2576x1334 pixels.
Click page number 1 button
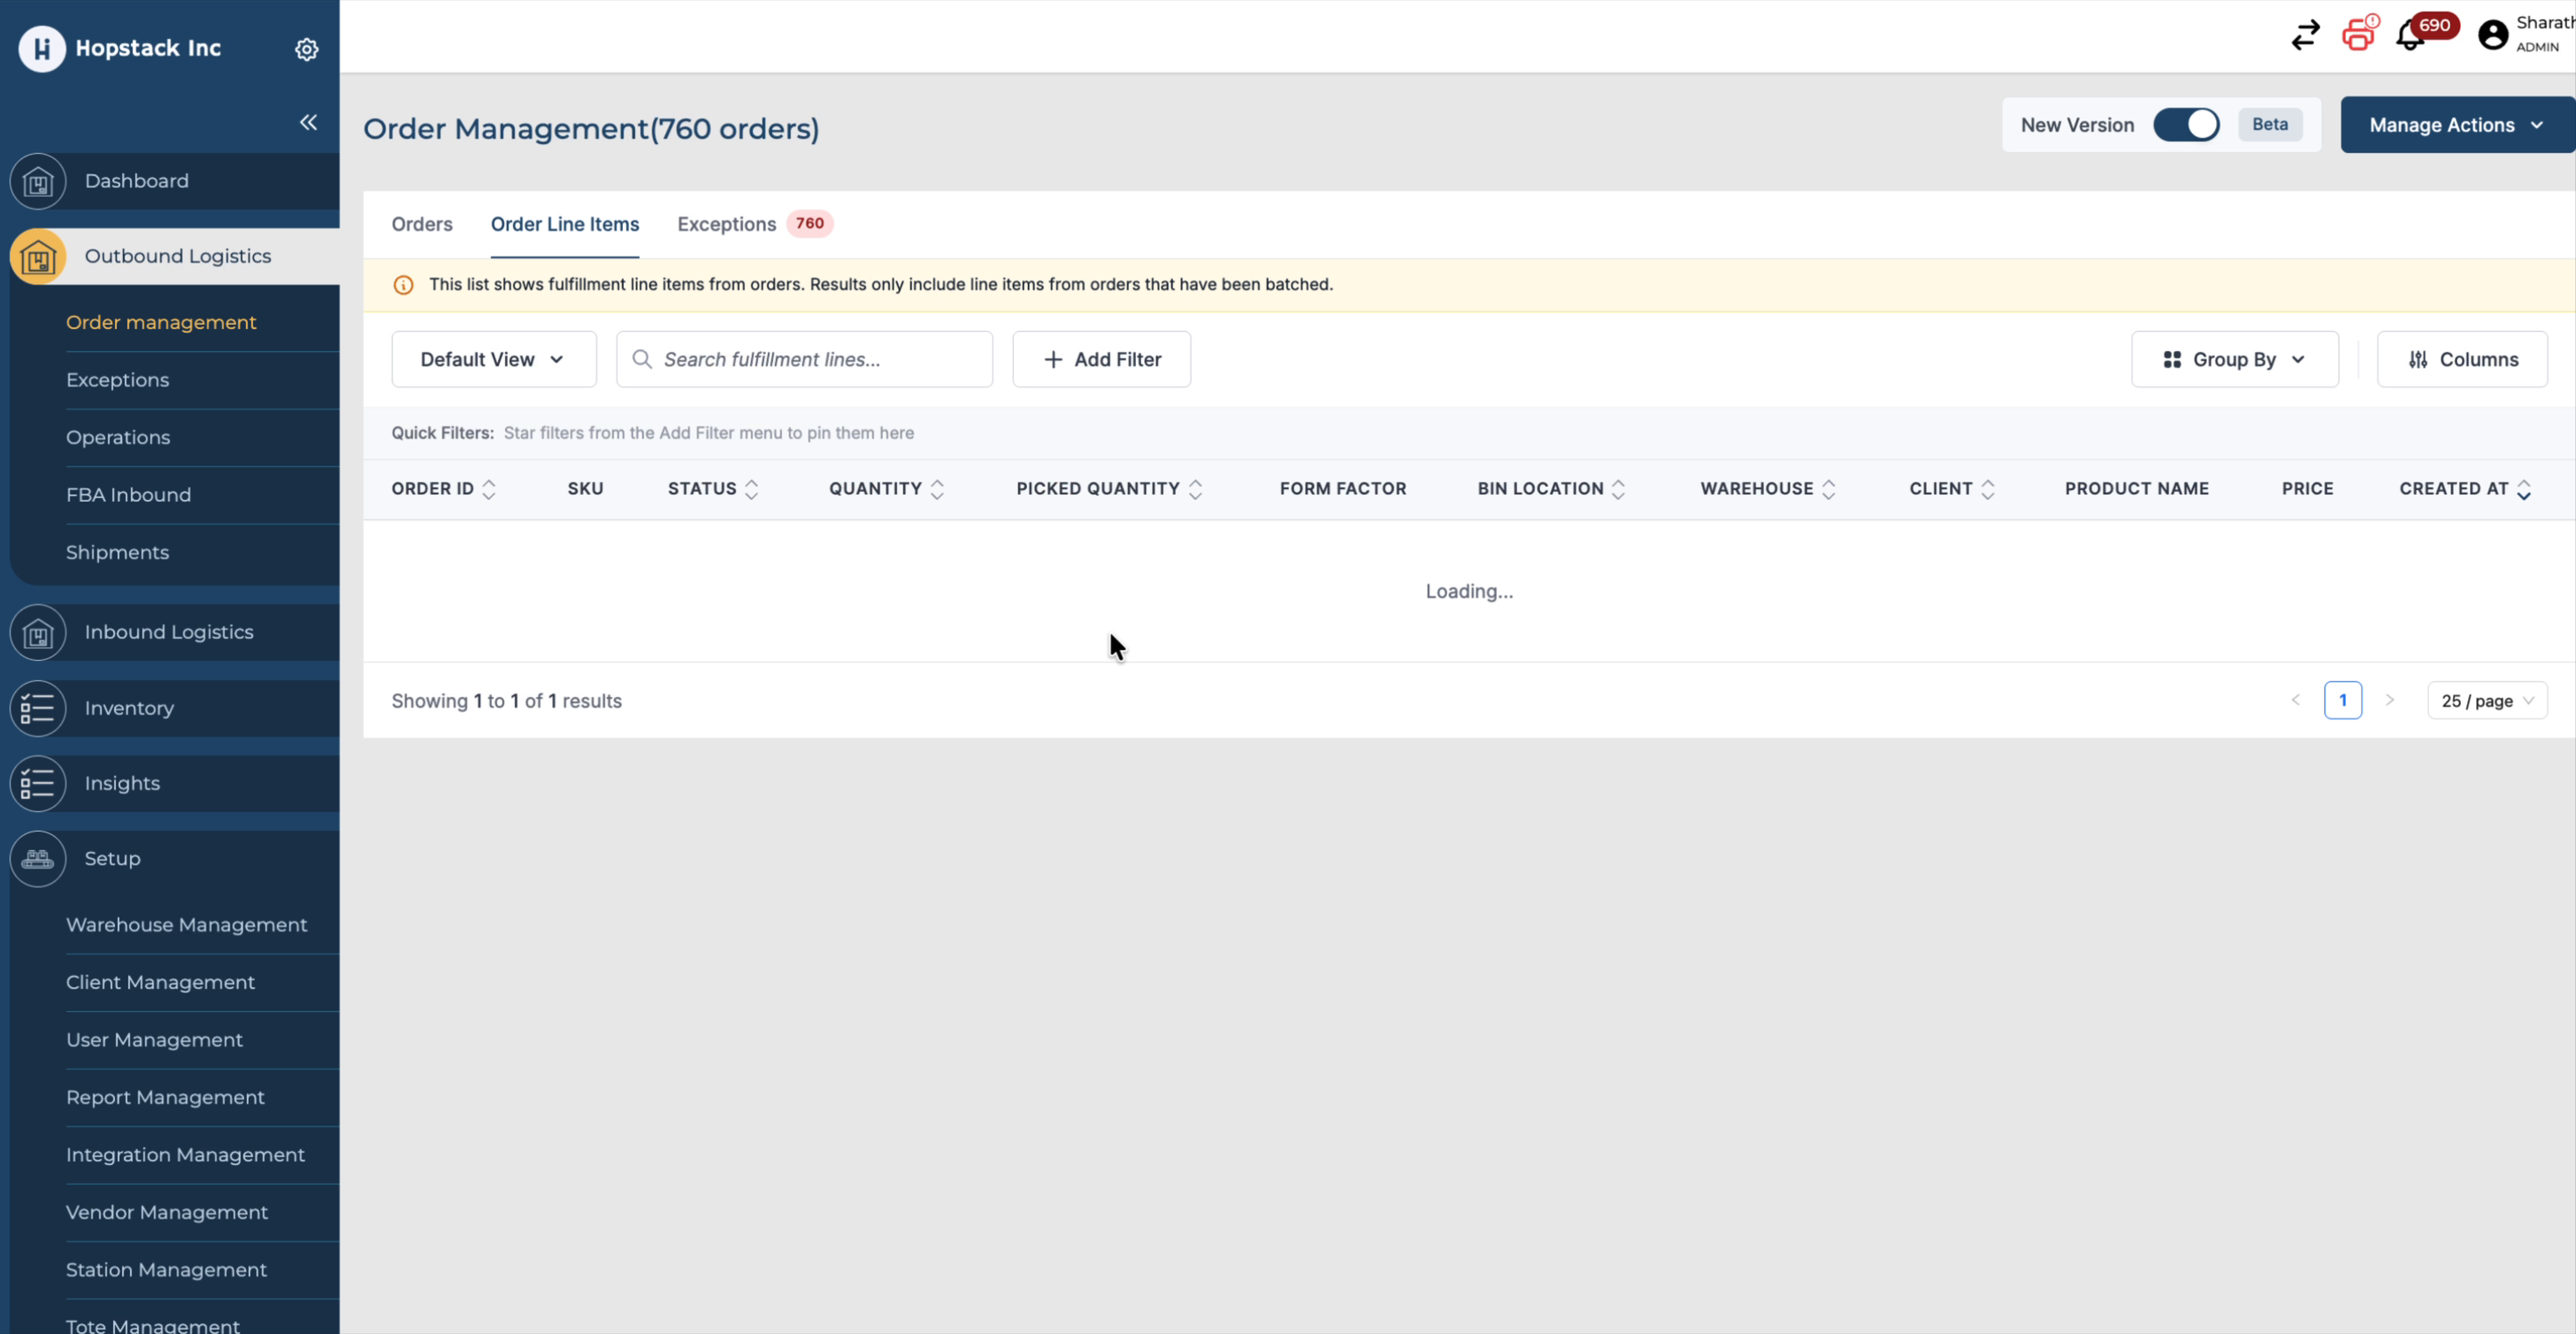tap(2343, 700)
